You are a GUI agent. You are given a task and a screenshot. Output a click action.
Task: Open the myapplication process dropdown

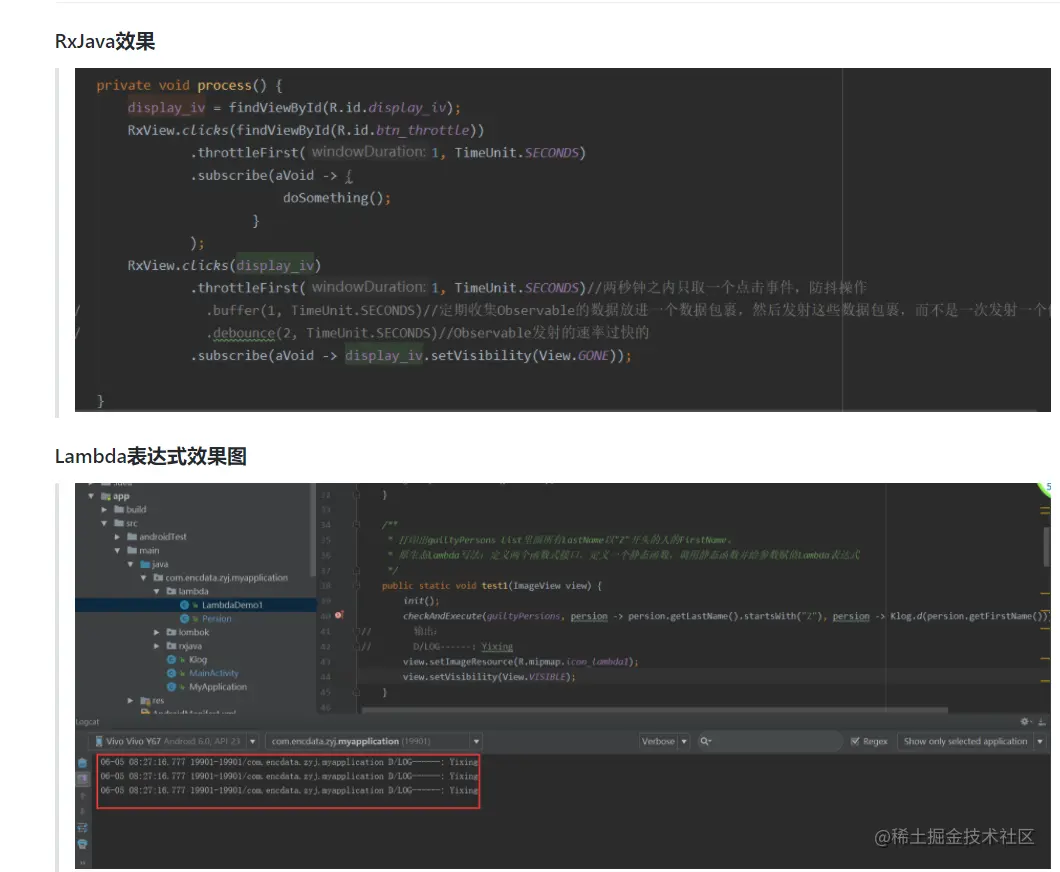pyautogui.click(x=476, y=742)
